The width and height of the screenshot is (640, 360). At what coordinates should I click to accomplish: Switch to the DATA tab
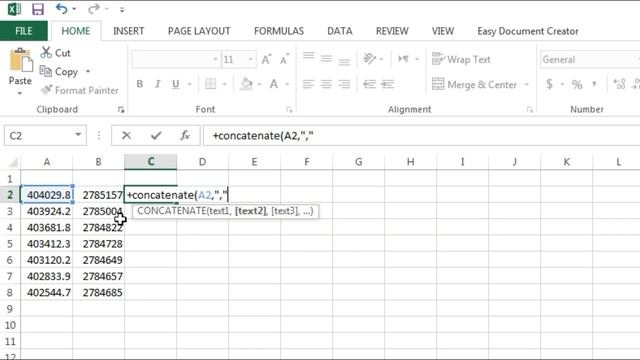(x=340, y=31)
